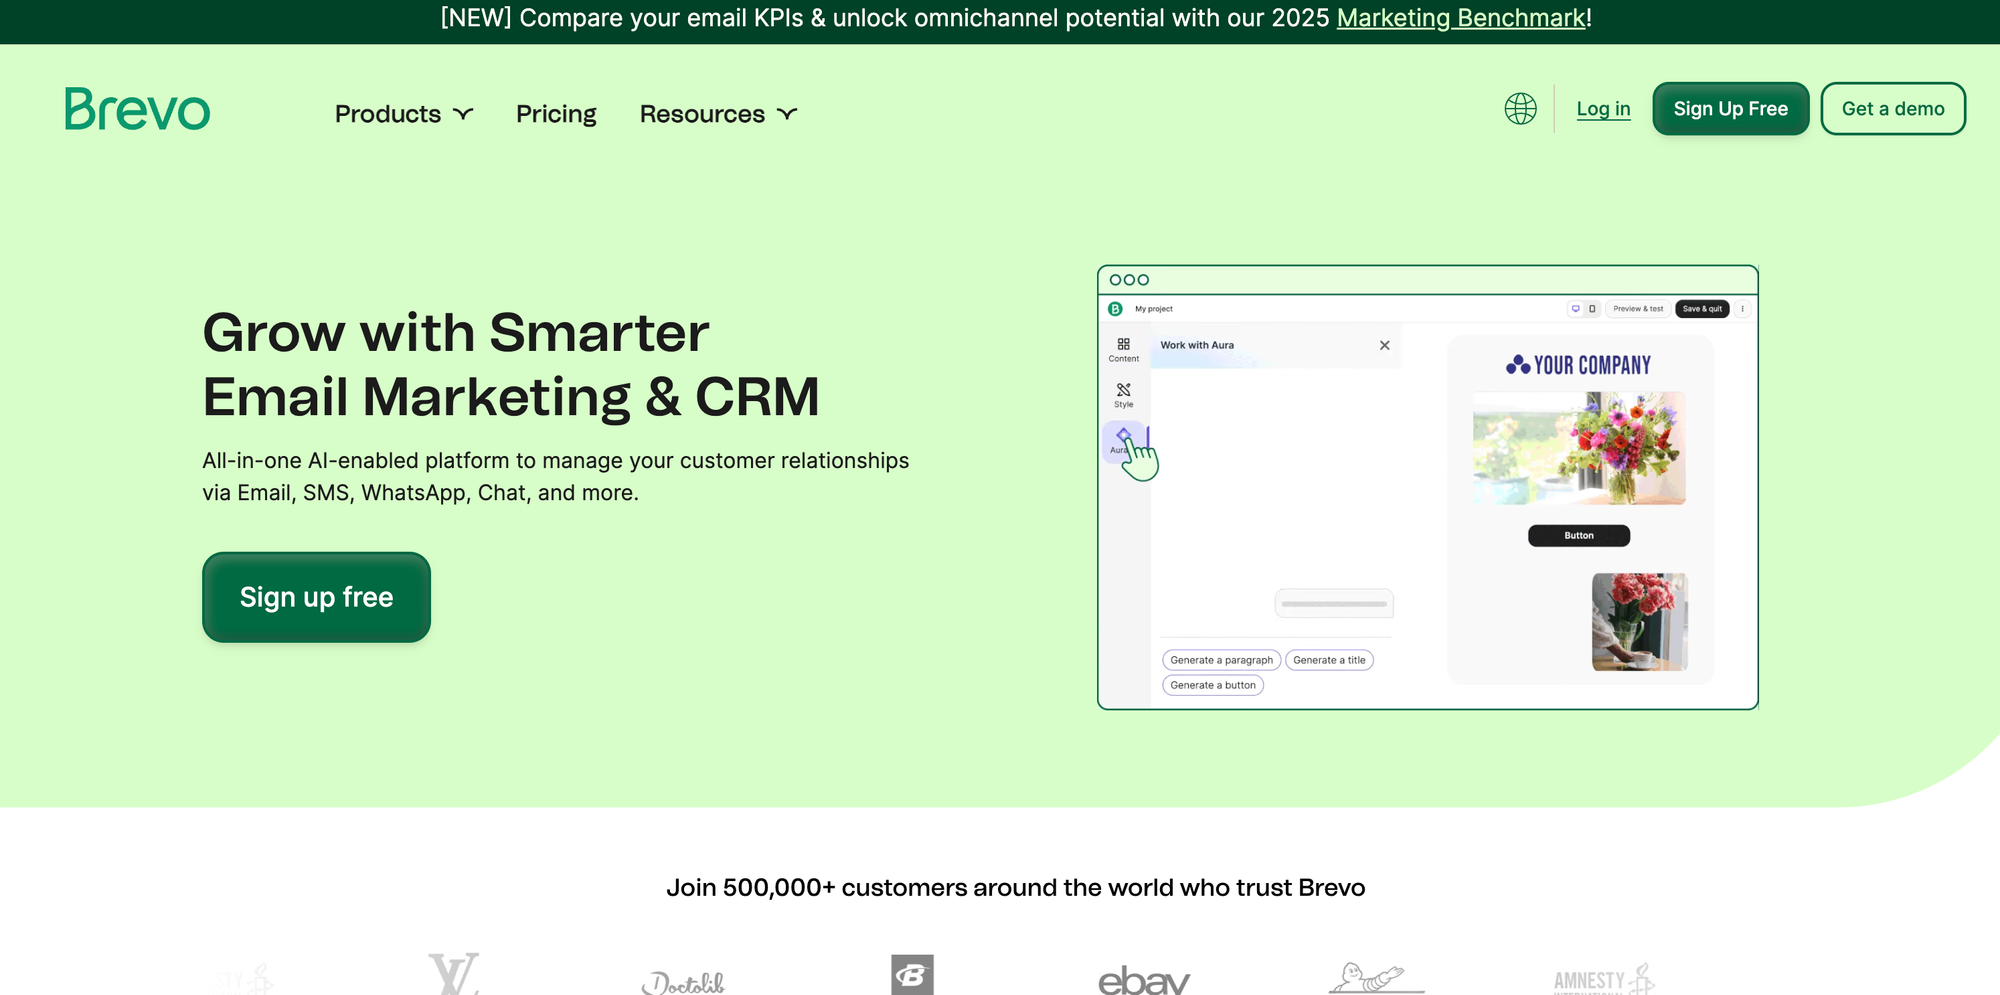Click the Bodybuilding B square logo
This screenshot has width=2000, height=995.
point(912,974)
